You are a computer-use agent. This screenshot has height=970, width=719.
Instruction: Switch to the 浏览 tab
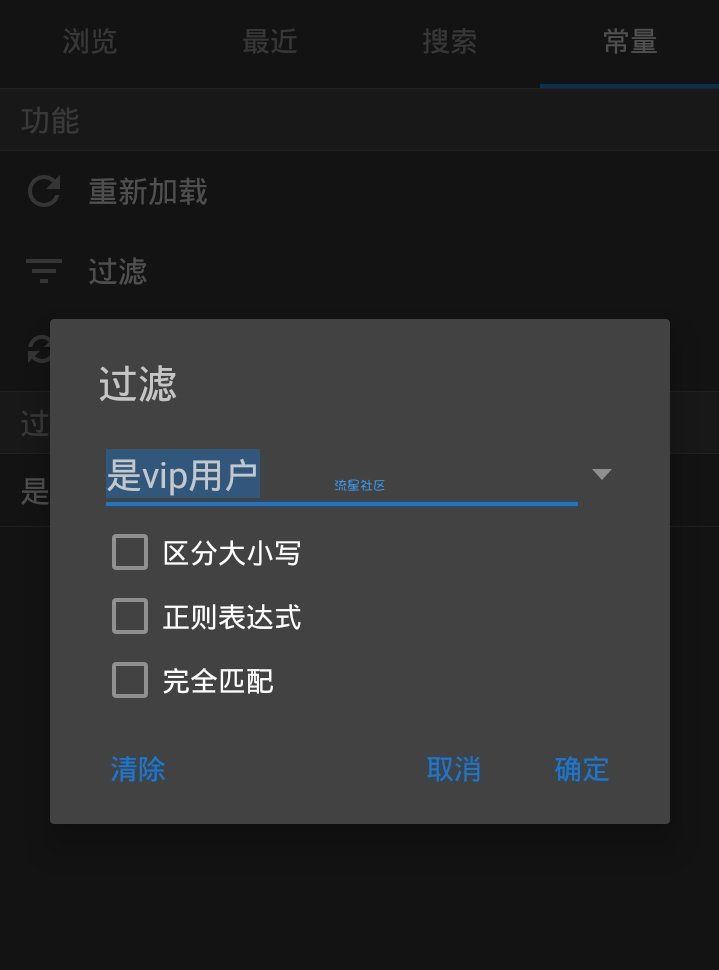[90, 43]
